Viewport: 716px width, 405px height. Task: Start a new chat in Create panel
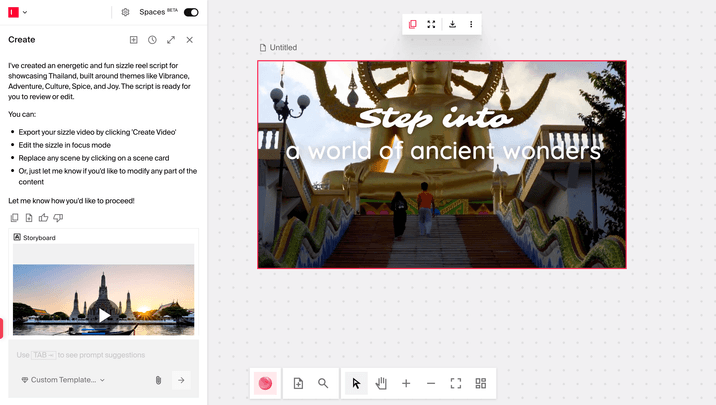(134, 40)
